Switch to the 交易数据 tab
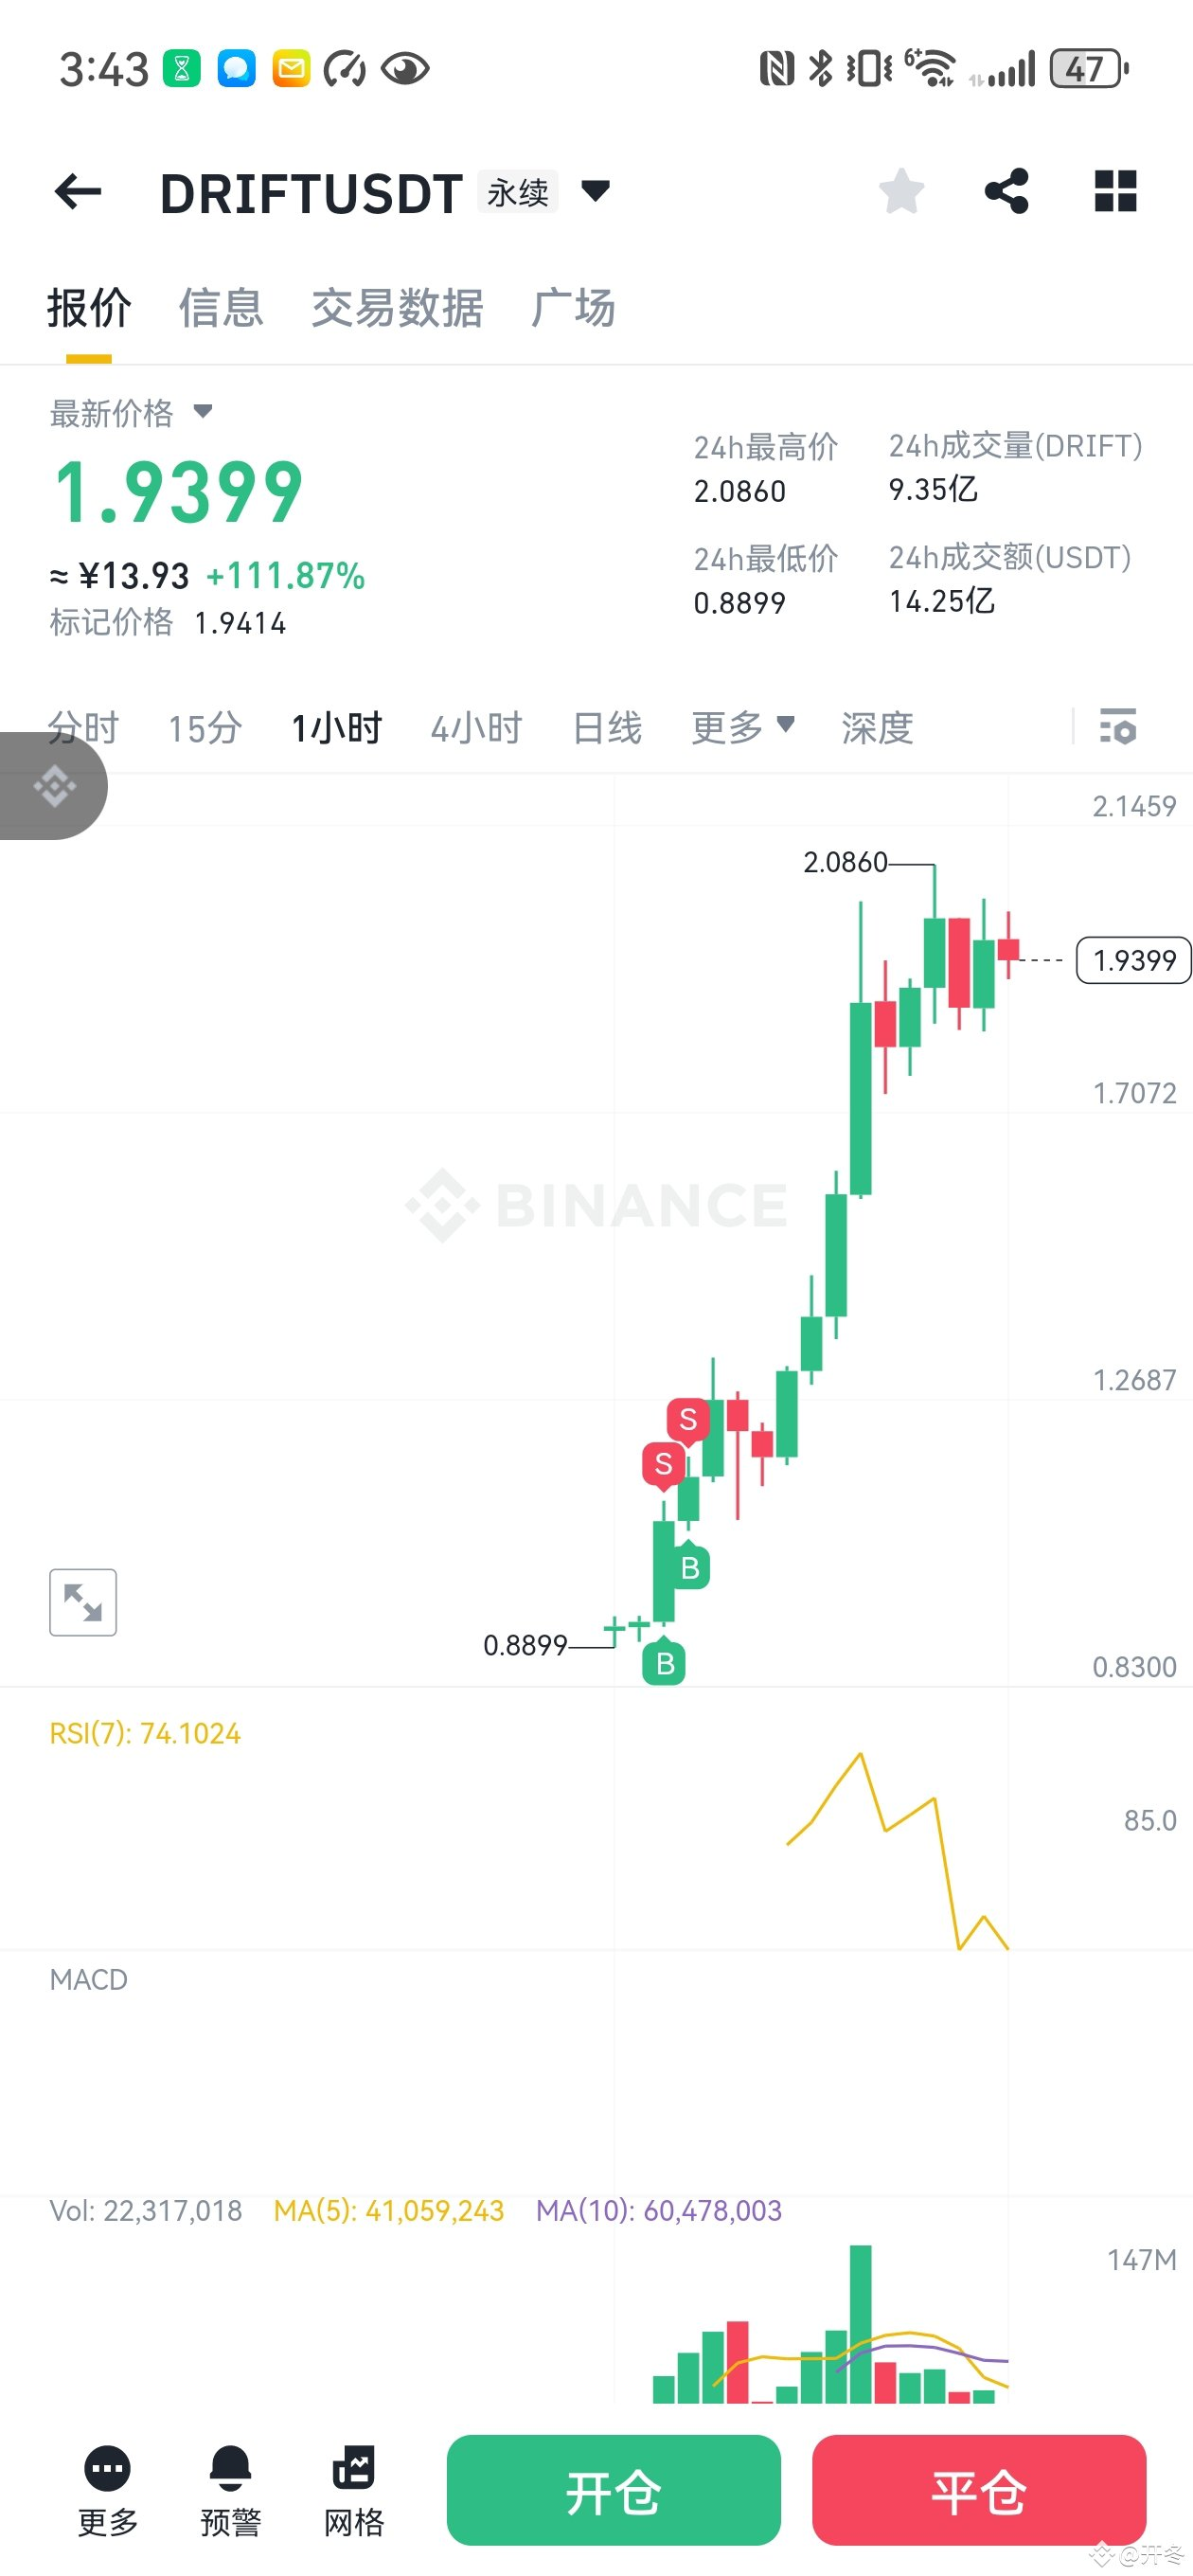Screen dimensions: 1193x2576 coord(397,308)
